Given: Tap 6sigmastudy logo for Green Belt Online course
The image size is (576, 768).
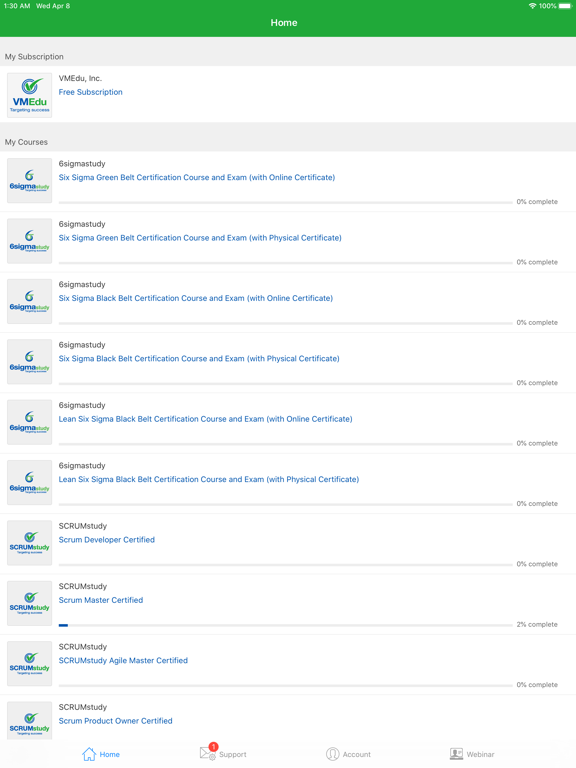Looking at the screenshot, I should point(29,181).
